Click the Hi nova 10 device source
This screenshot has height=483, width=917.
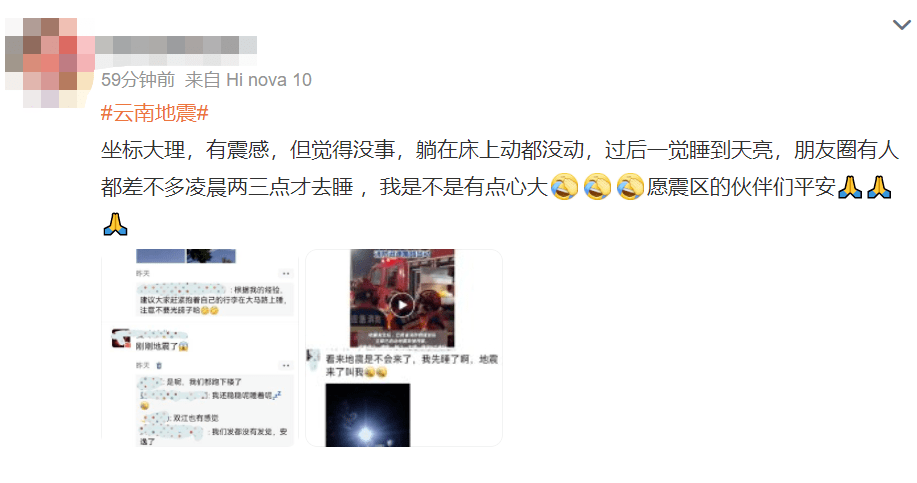269,80
